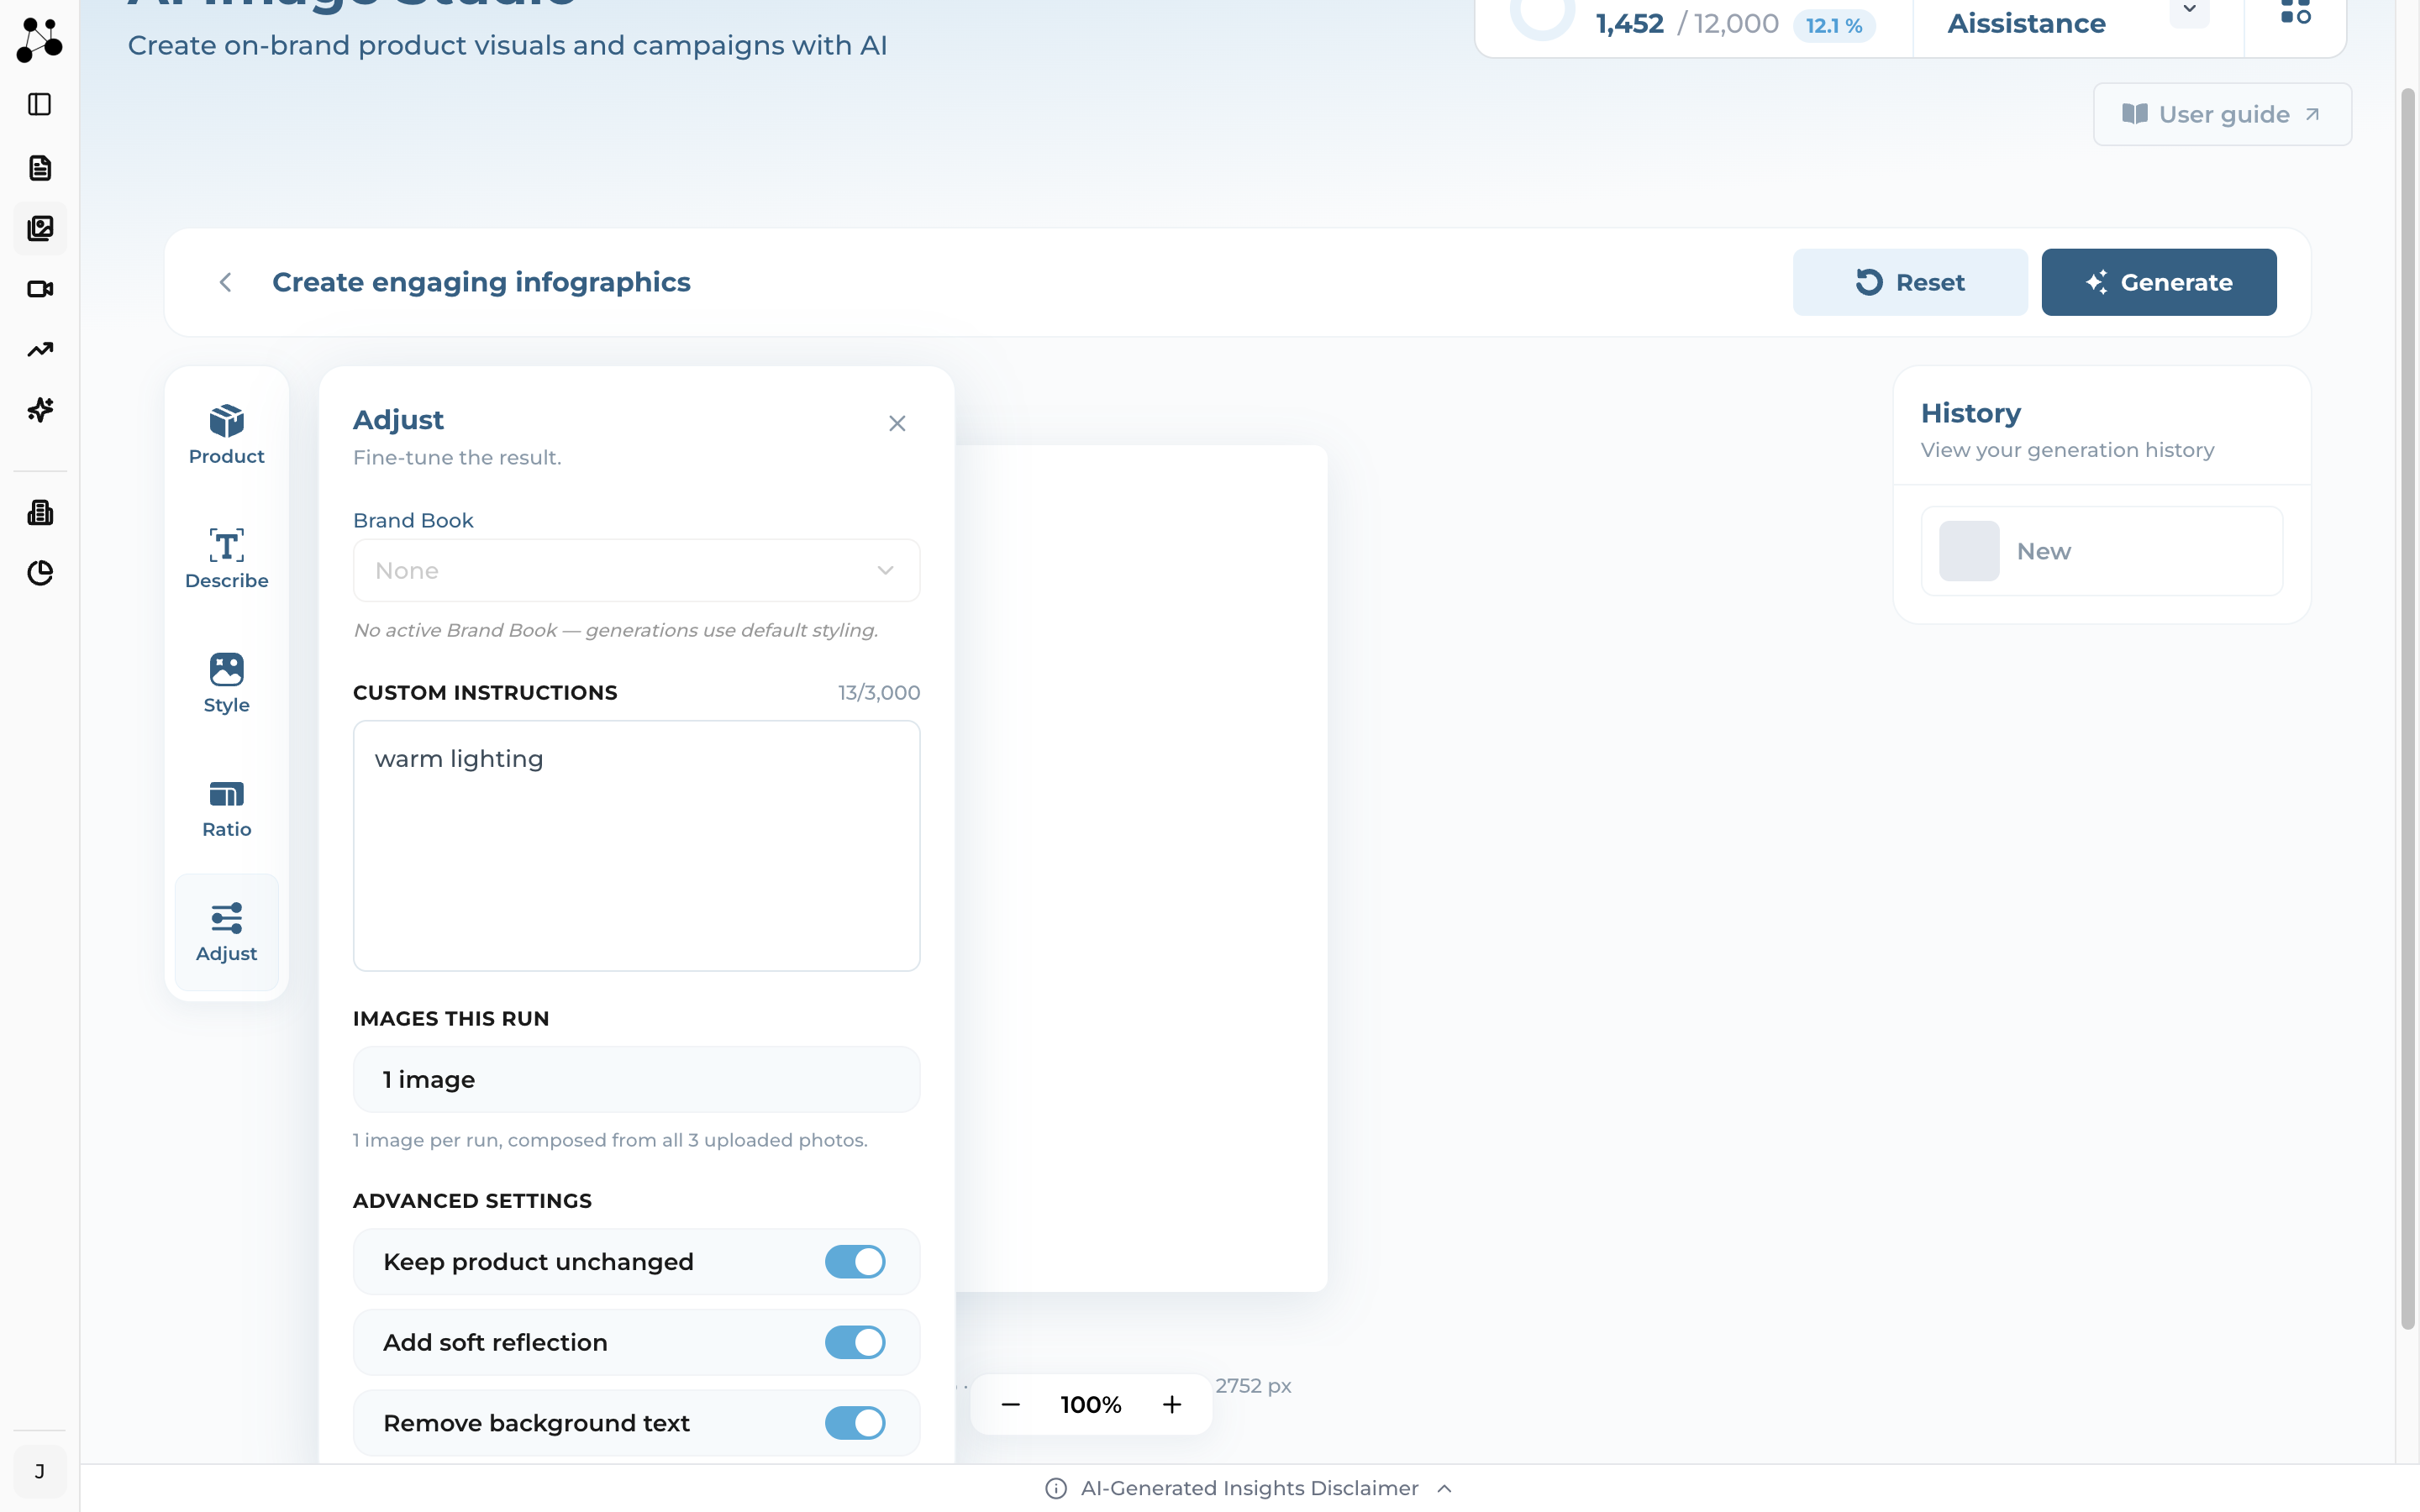This screenshot has height=1512, width=2420.
Task: Open the video camera icon in sidebar
Action: [x=40, y=289]
